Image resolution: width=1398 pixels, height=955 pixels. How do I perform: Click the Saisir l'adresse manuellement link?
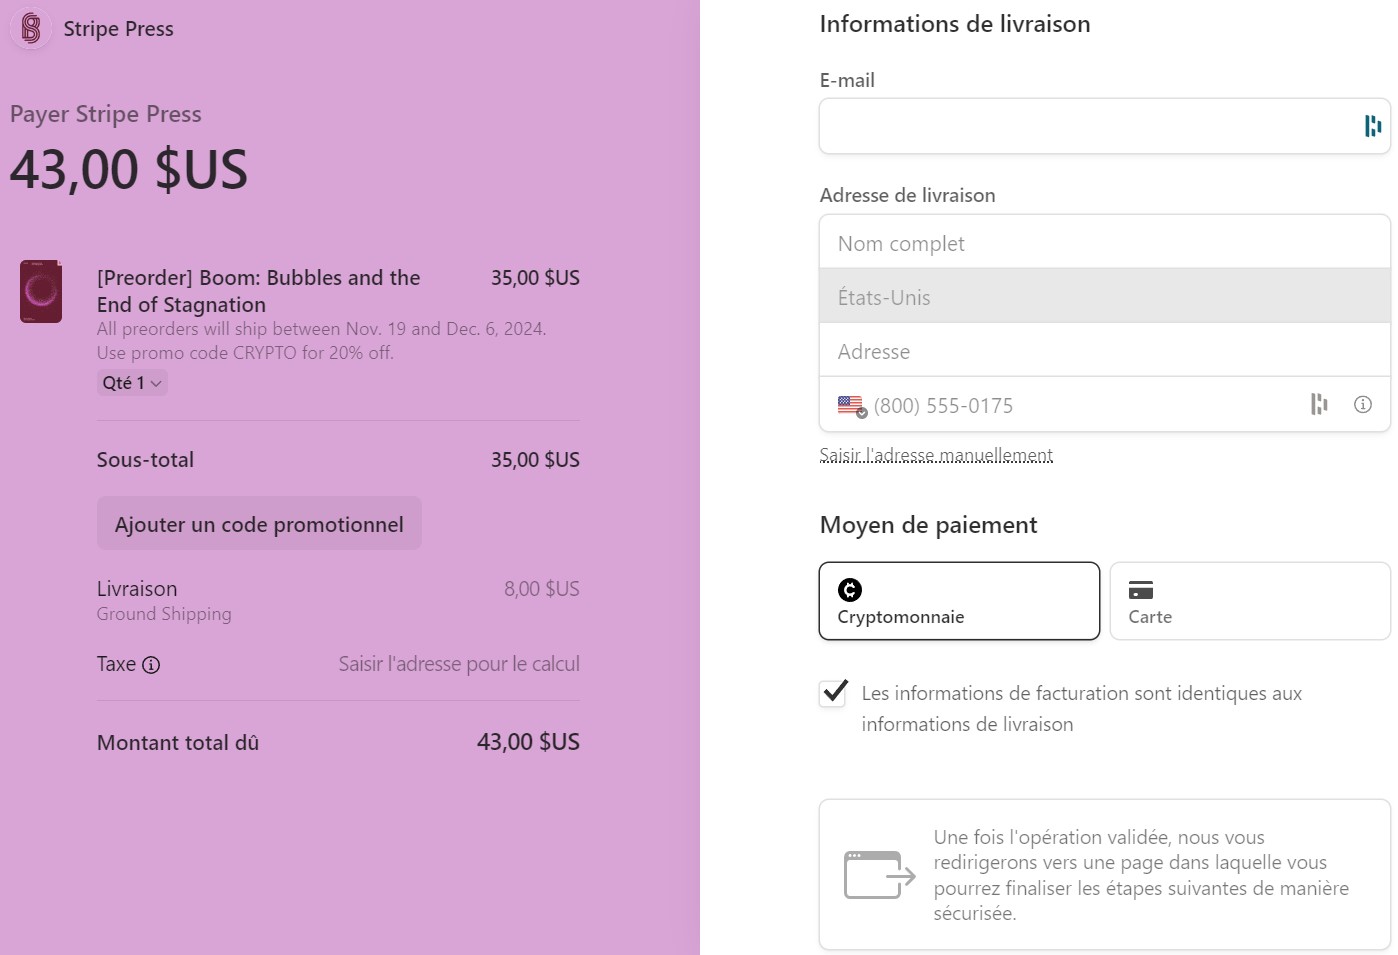coord(936,454)
